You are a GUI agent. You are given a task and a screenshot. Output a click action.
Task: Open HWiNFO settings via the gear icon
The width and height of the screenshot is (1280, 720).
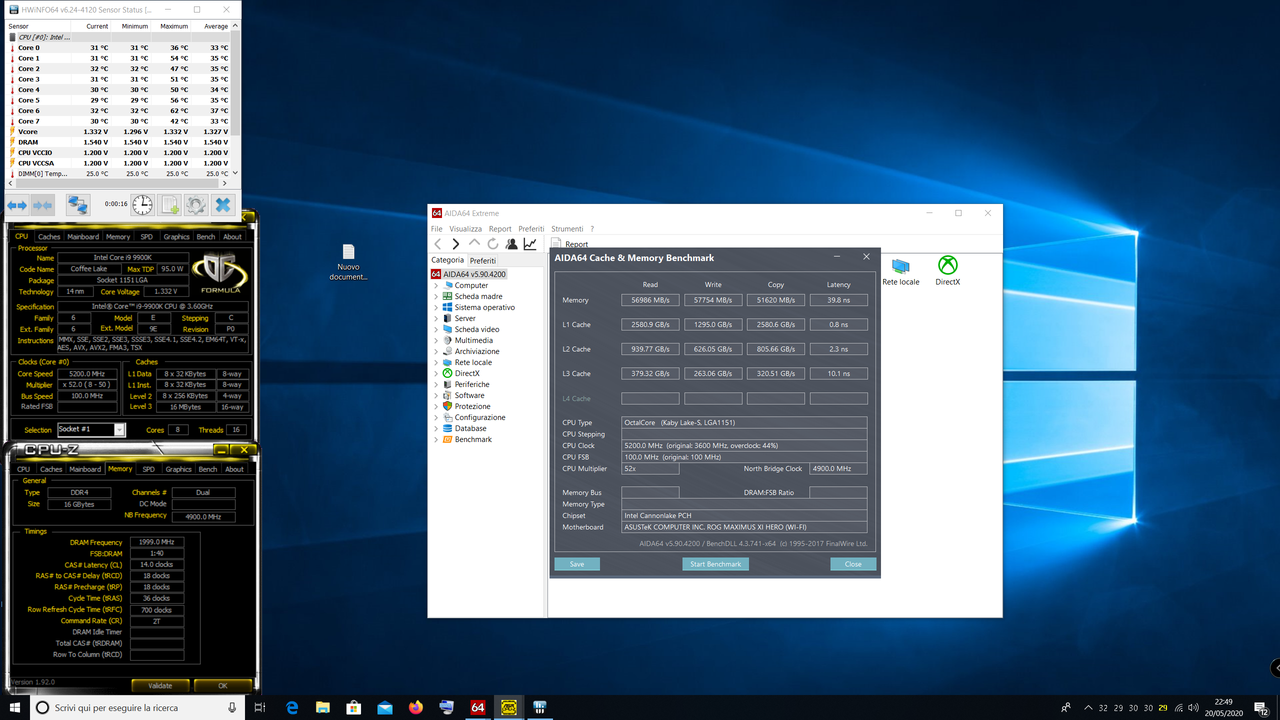click(196, 205)
